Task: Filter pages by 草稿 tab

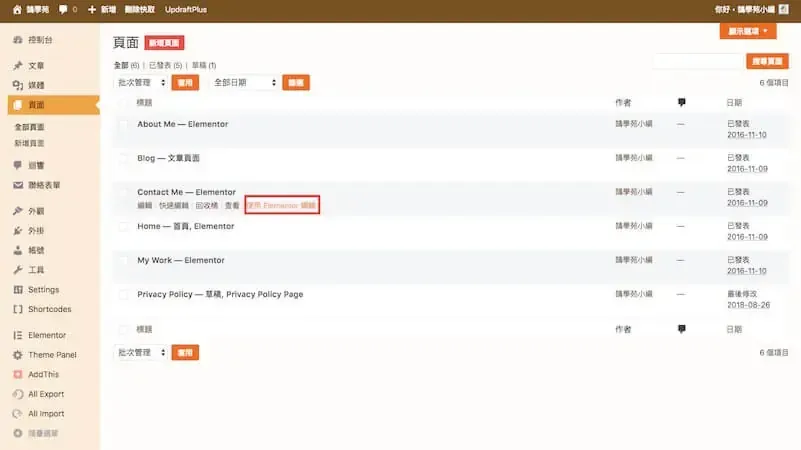Action: pos(204,65)
